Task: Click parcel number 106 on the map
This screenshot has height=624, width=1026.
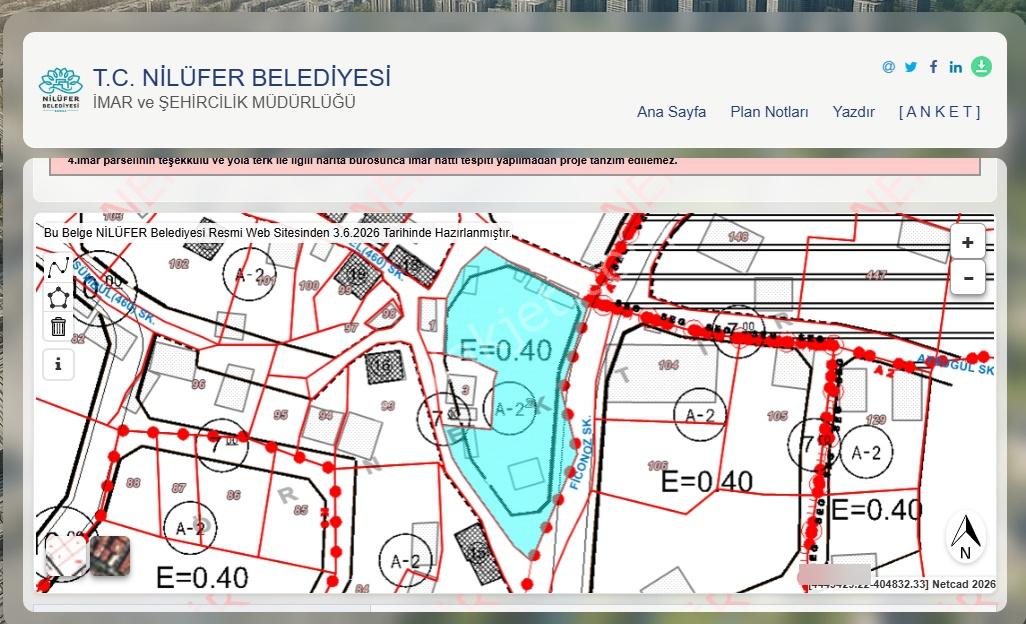Action: pos(658,466)
